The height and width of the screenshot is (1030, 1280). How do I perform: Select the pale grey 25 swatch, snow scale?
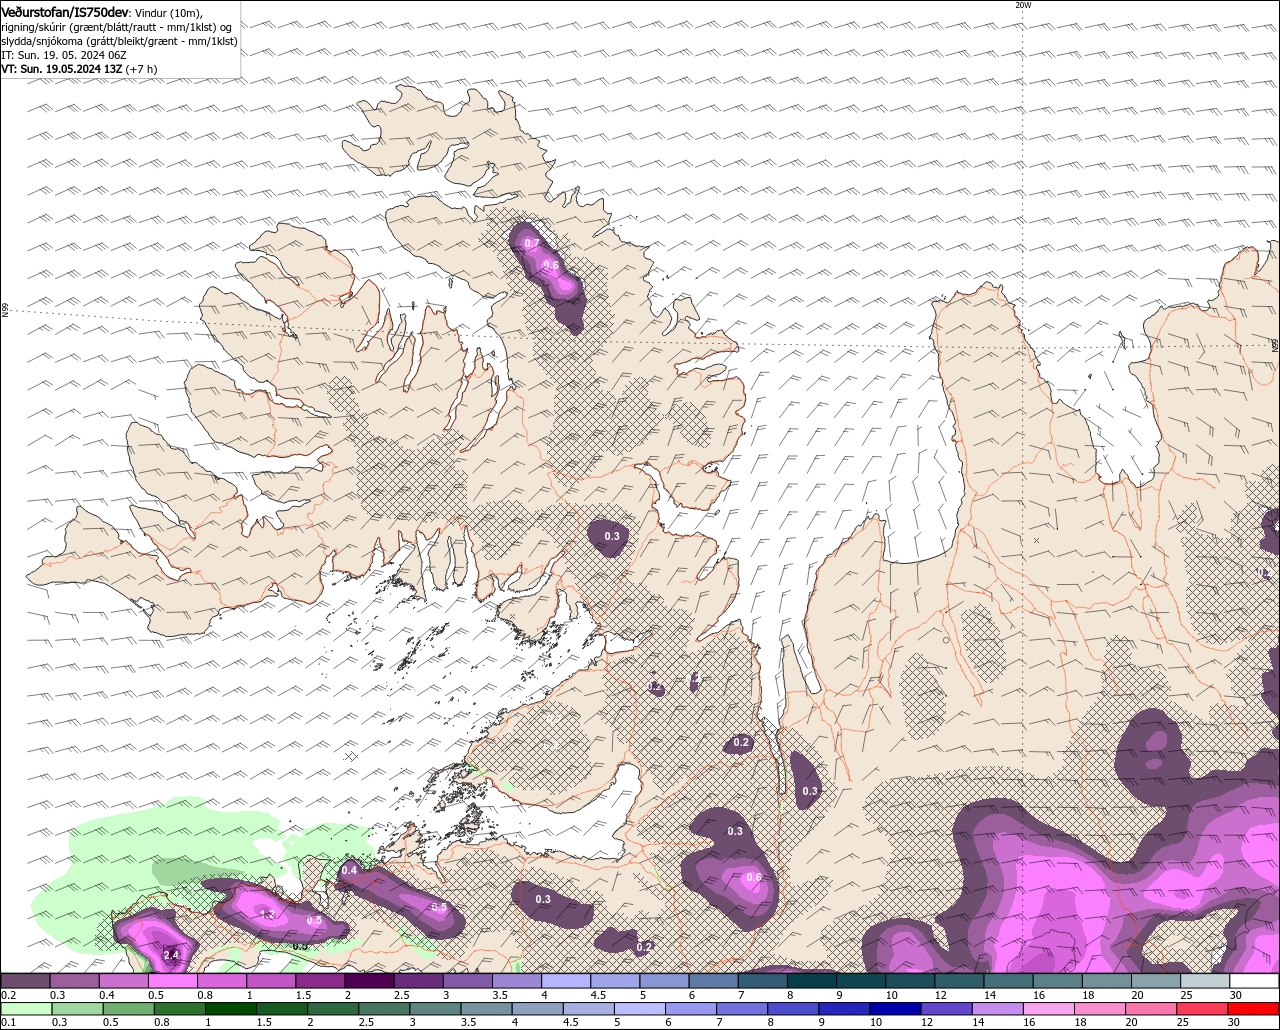point(1206,981)
